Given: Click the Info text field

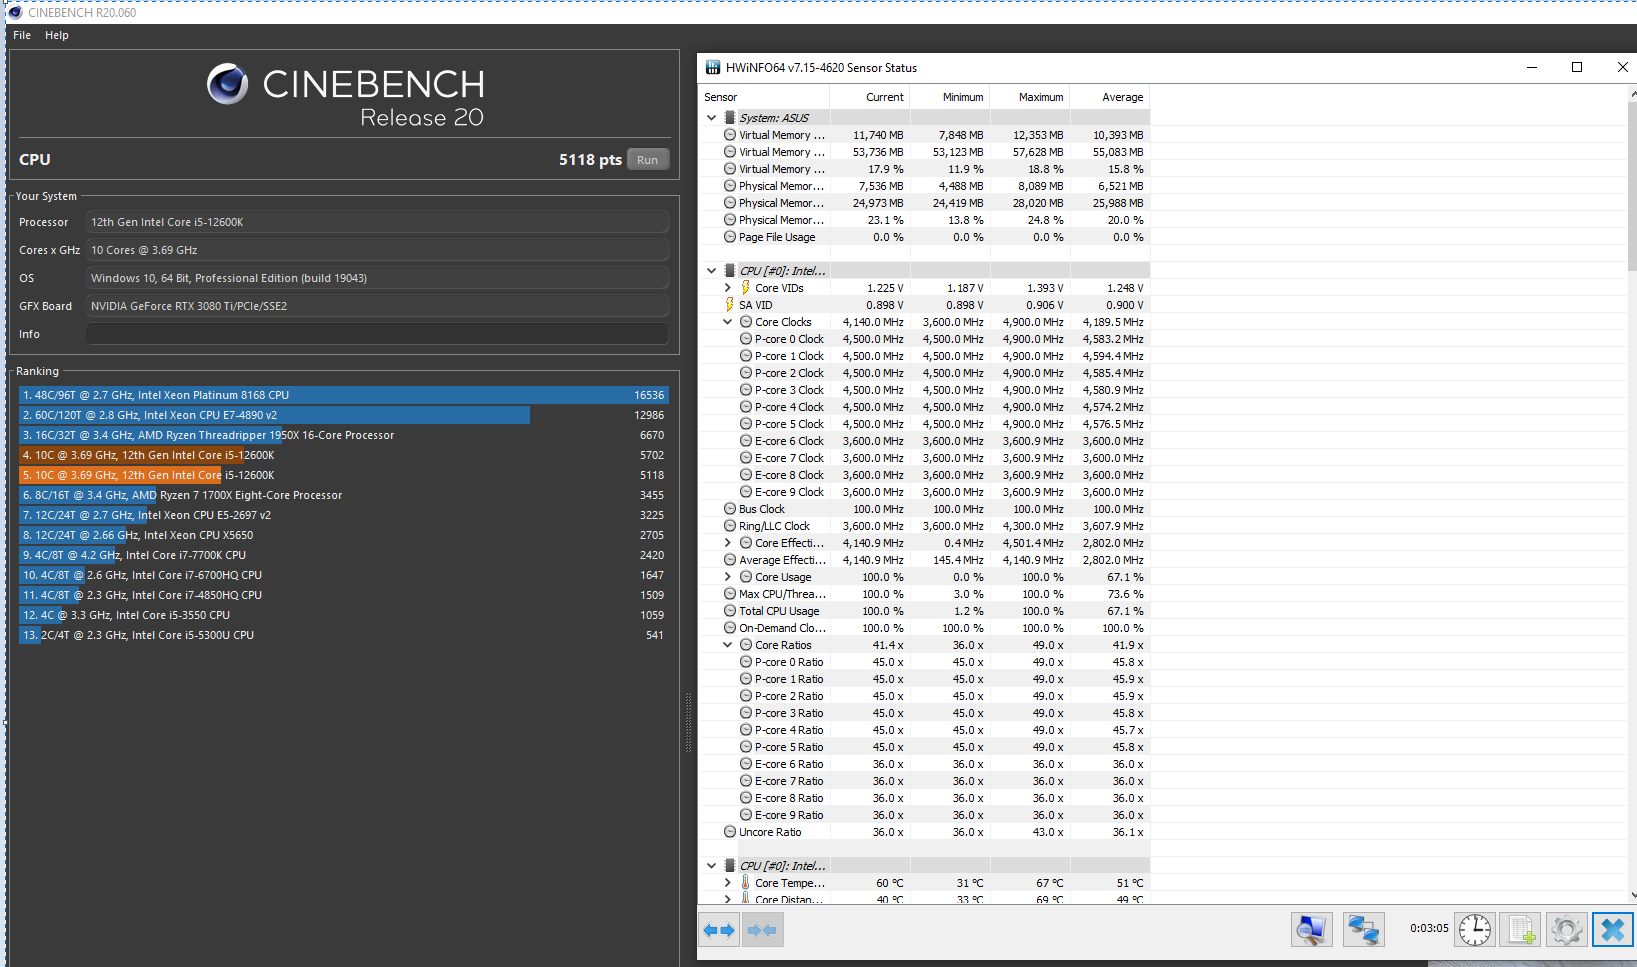Looking at the screenshot, I should click(377, 334).
